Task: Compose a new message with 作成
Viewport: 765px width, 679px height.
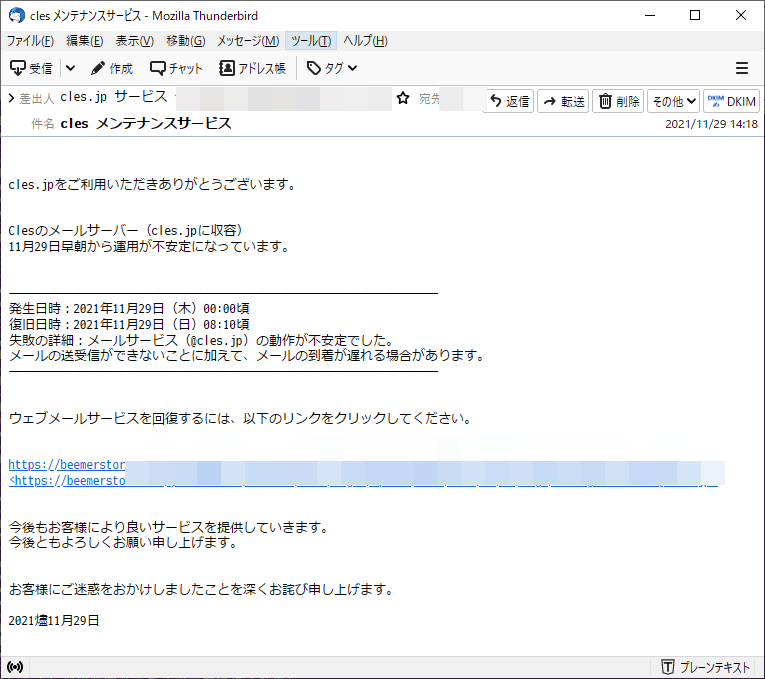Action: (111, 68)
